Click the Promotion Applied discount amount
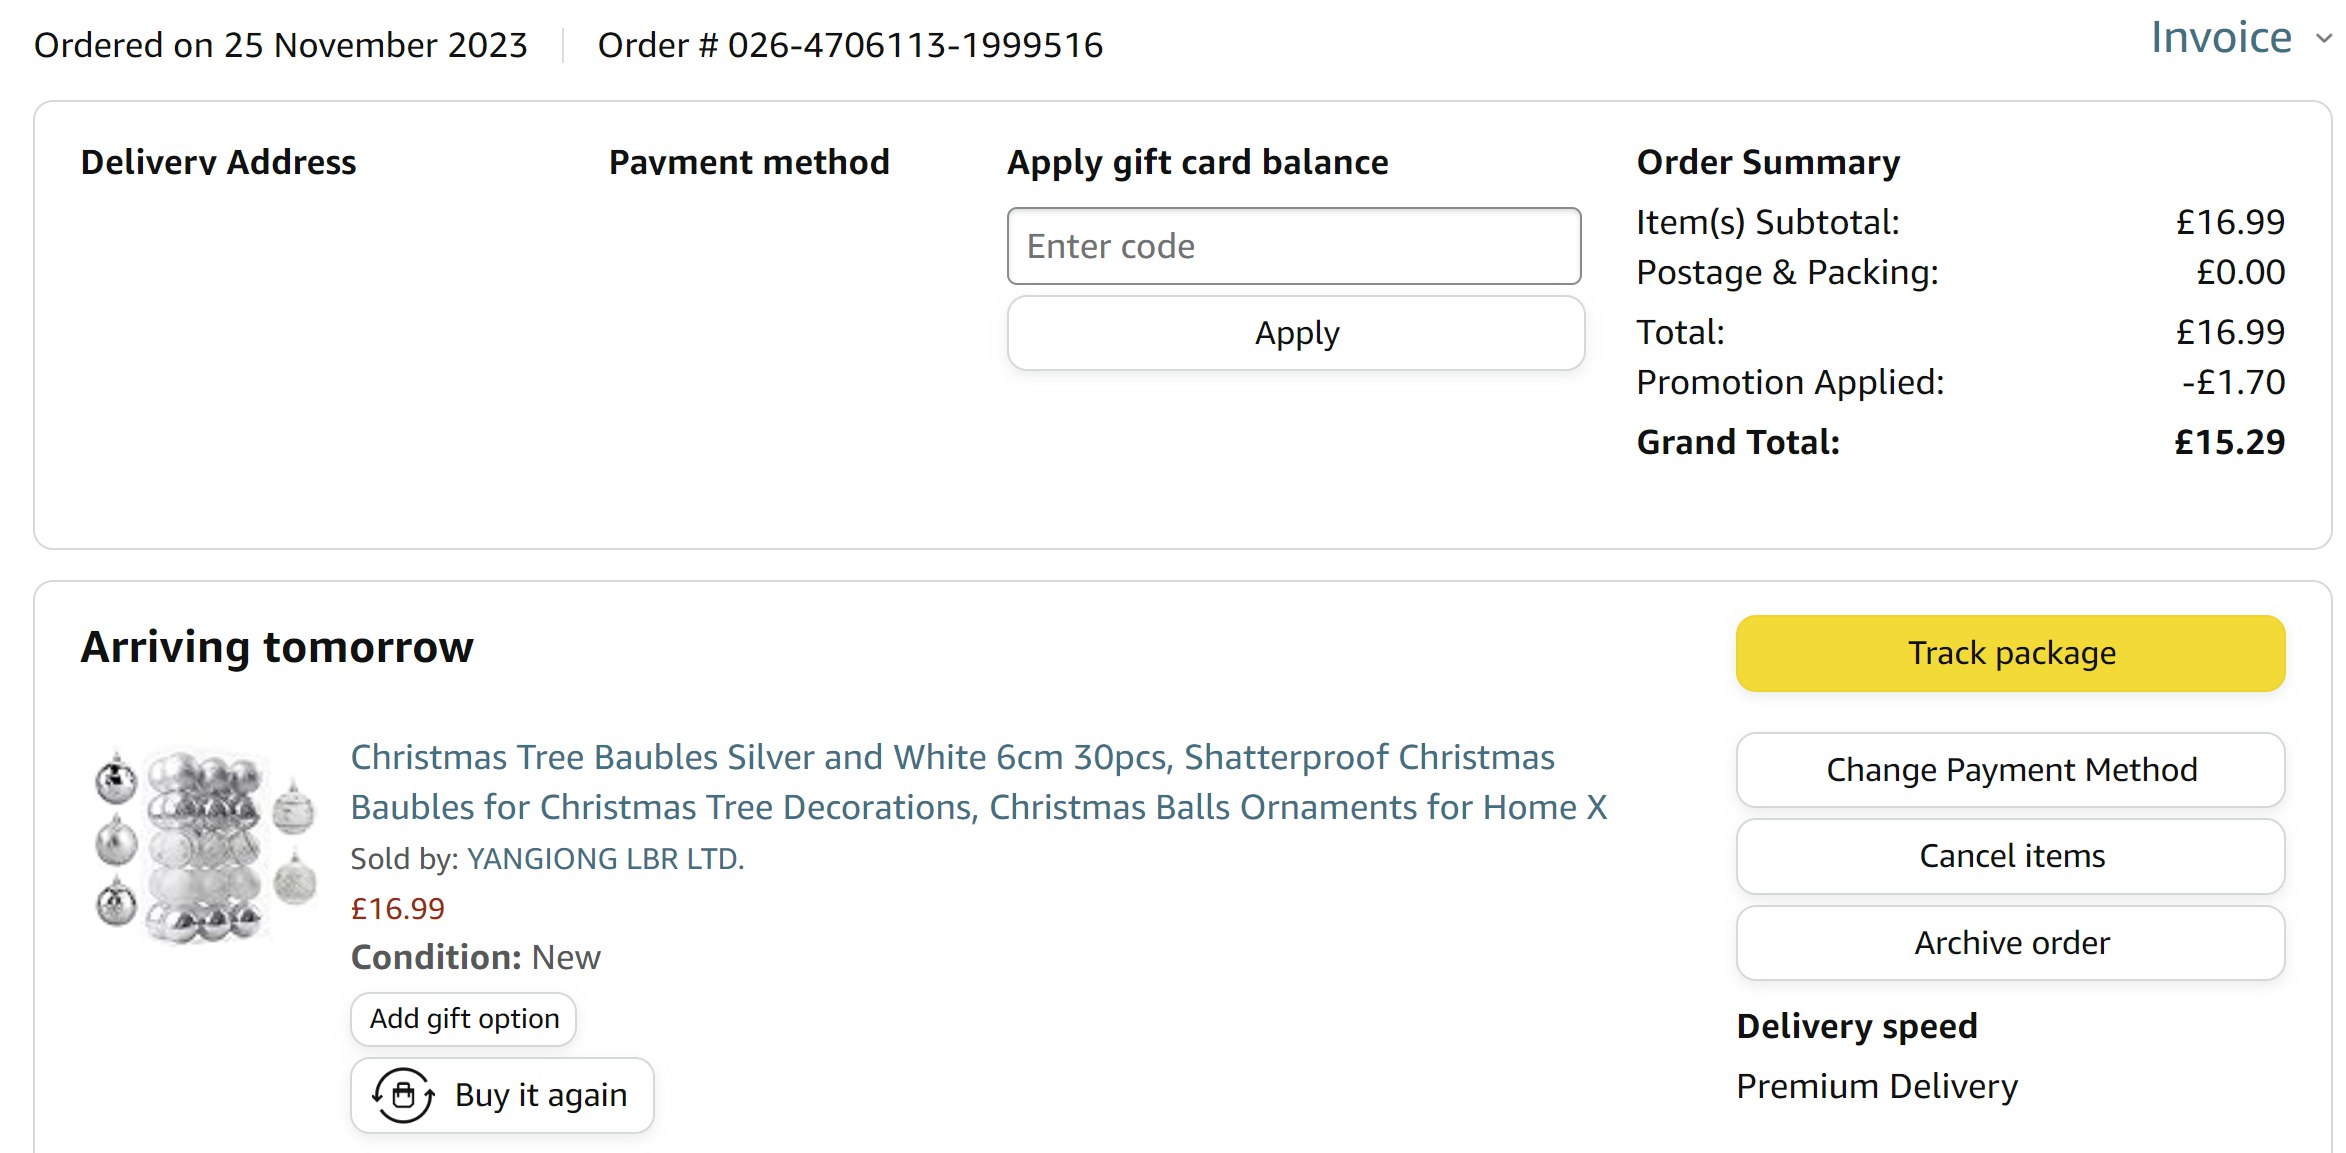The height and width of the screenshot is (1153, 2346). [2232, 382]
